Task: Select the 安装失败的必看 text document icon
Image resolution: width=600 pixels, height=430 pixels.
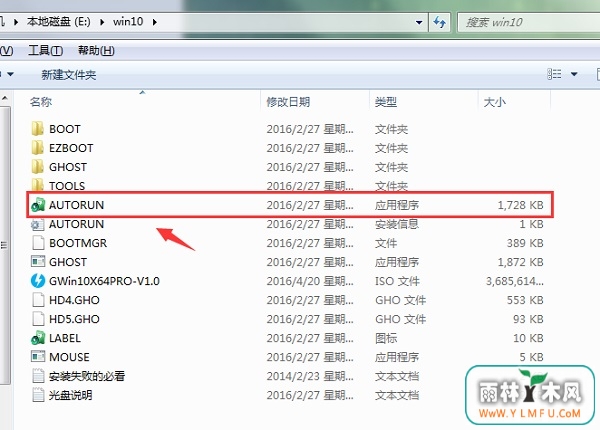Action: click(38, 376)
